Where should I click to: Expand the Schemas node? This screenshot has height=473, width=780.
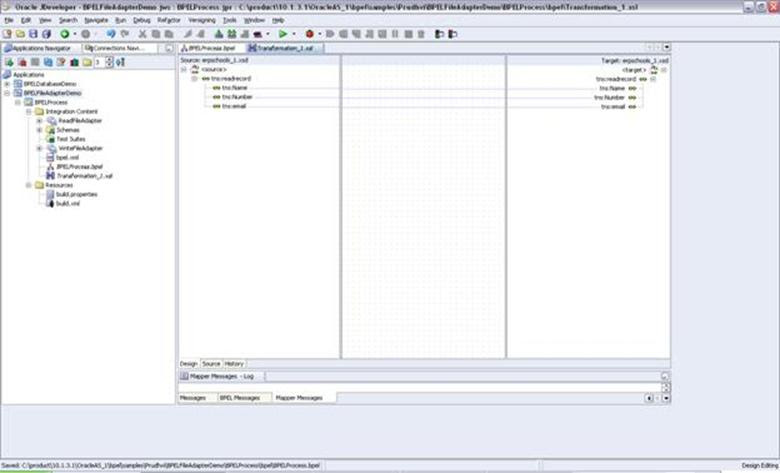point(39,130)
